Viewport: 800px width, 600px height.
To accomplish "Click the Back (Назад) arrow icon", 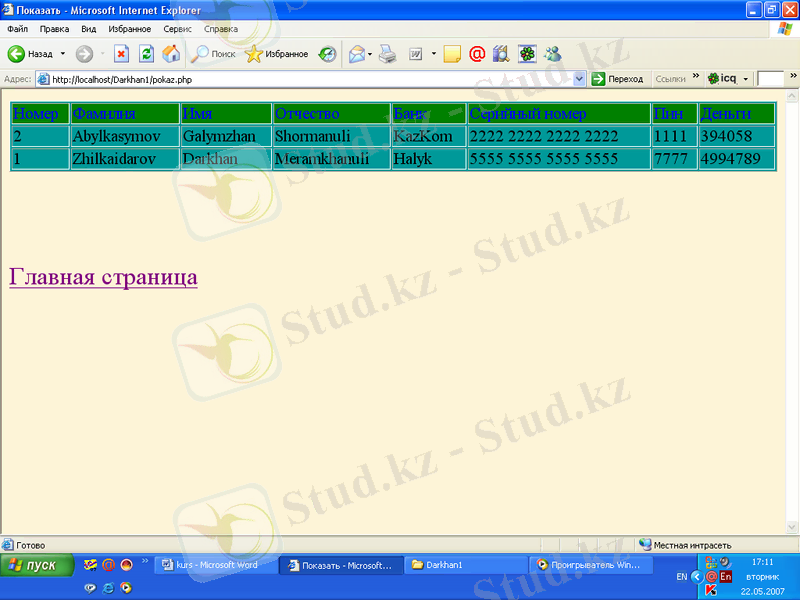I will 16,54.
